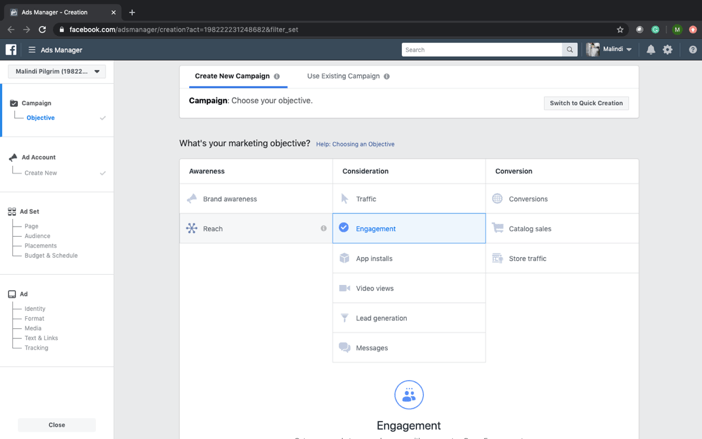702x439 pixels.
Task: Expand the Malindi profile menu
Action: (x=610, y=49)
